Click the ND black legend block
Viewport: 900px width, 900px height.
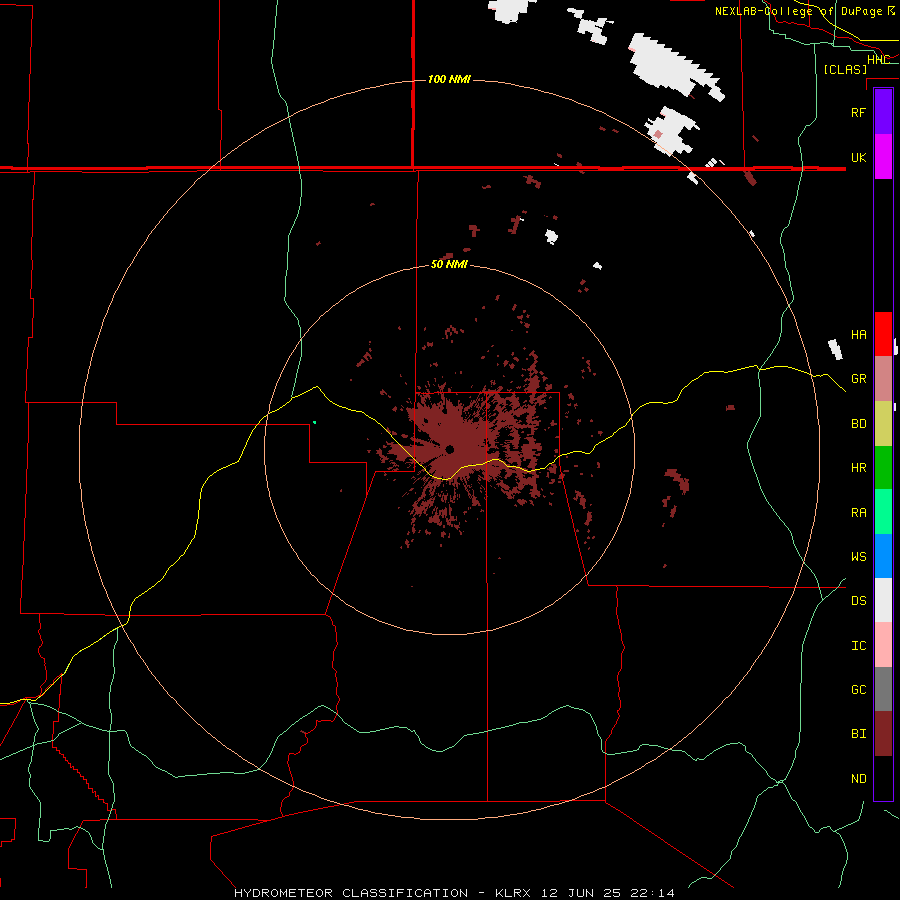[883, 778]
